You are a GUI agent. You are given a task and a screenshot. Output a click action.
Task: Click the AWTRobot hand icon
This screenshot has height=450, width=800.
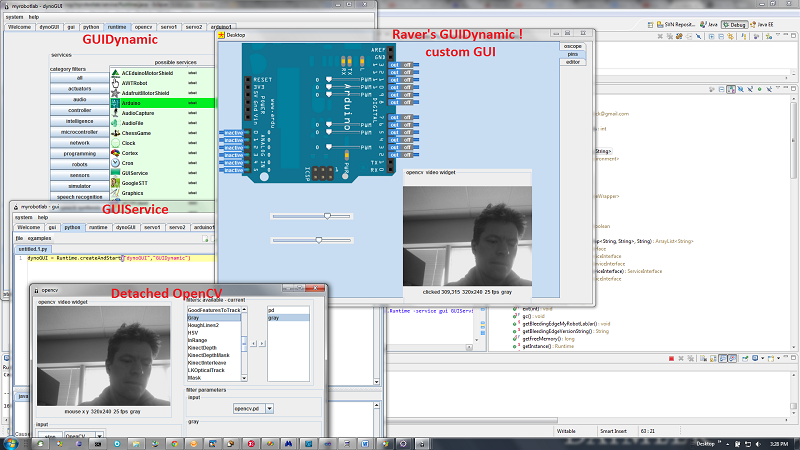coord(115,83)
